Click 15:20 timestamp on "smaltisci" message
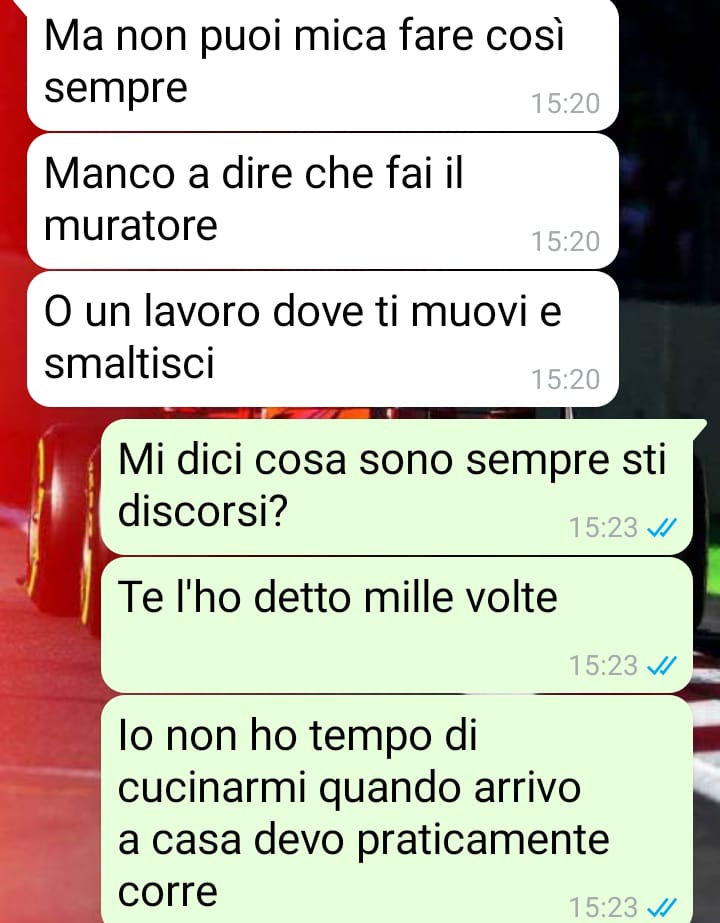This screenshot has width=720, height=923. [566, 380]
